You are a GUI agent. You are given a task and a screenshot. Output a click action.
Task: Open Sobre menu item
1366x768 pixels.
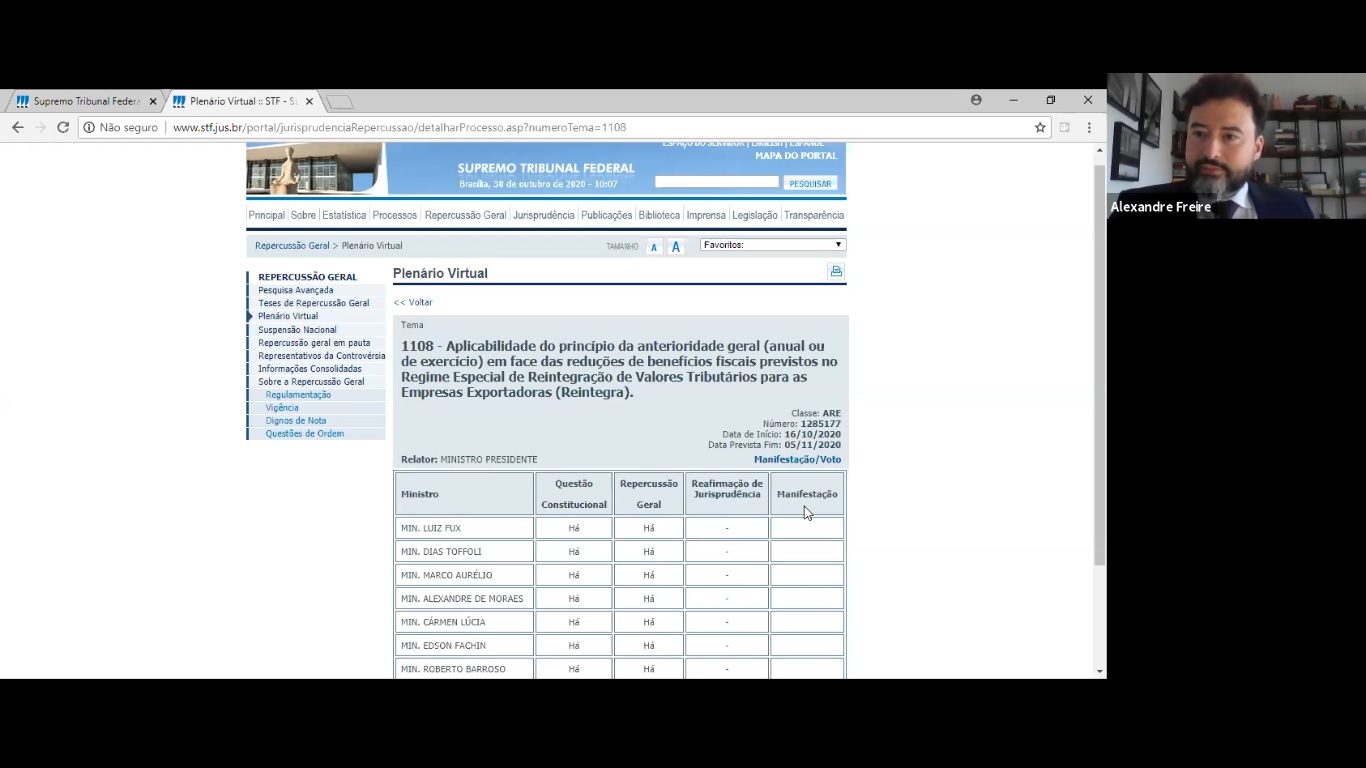pyautogui.click(x=303, y=215)
